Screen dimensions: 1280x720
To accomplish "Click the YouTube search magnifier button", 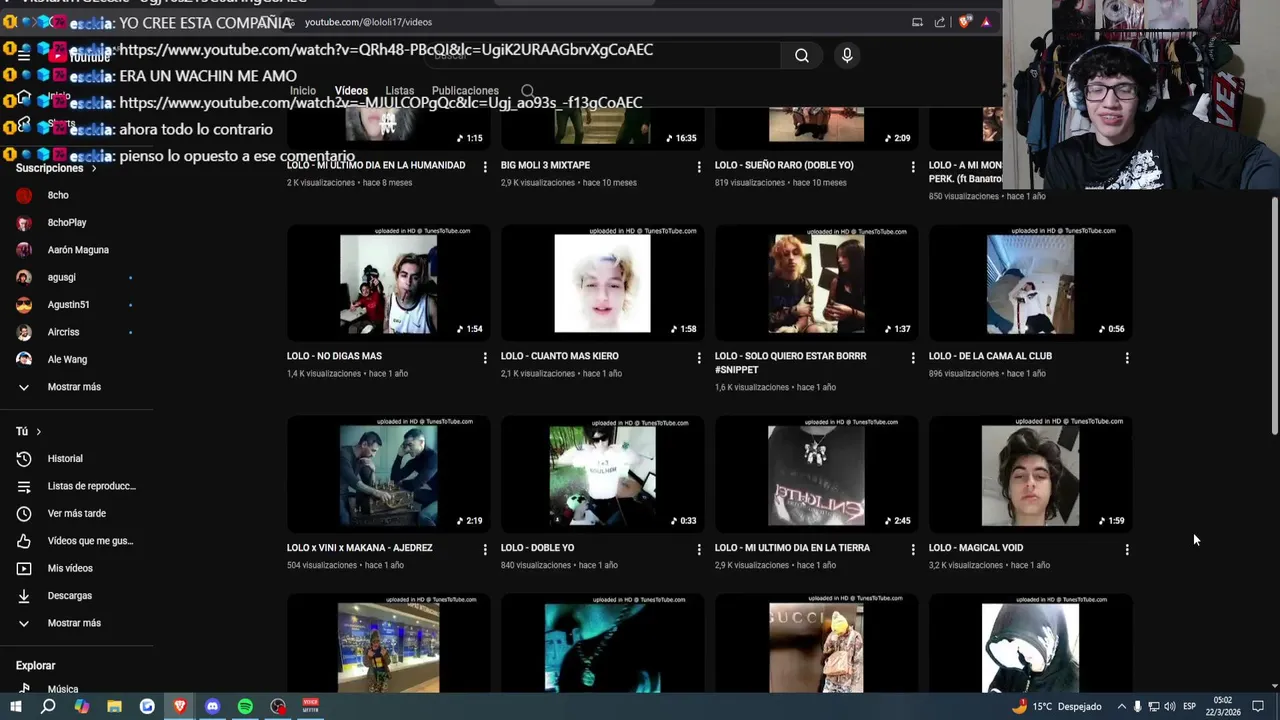I will pyautogui.click(x=802, y=56).
